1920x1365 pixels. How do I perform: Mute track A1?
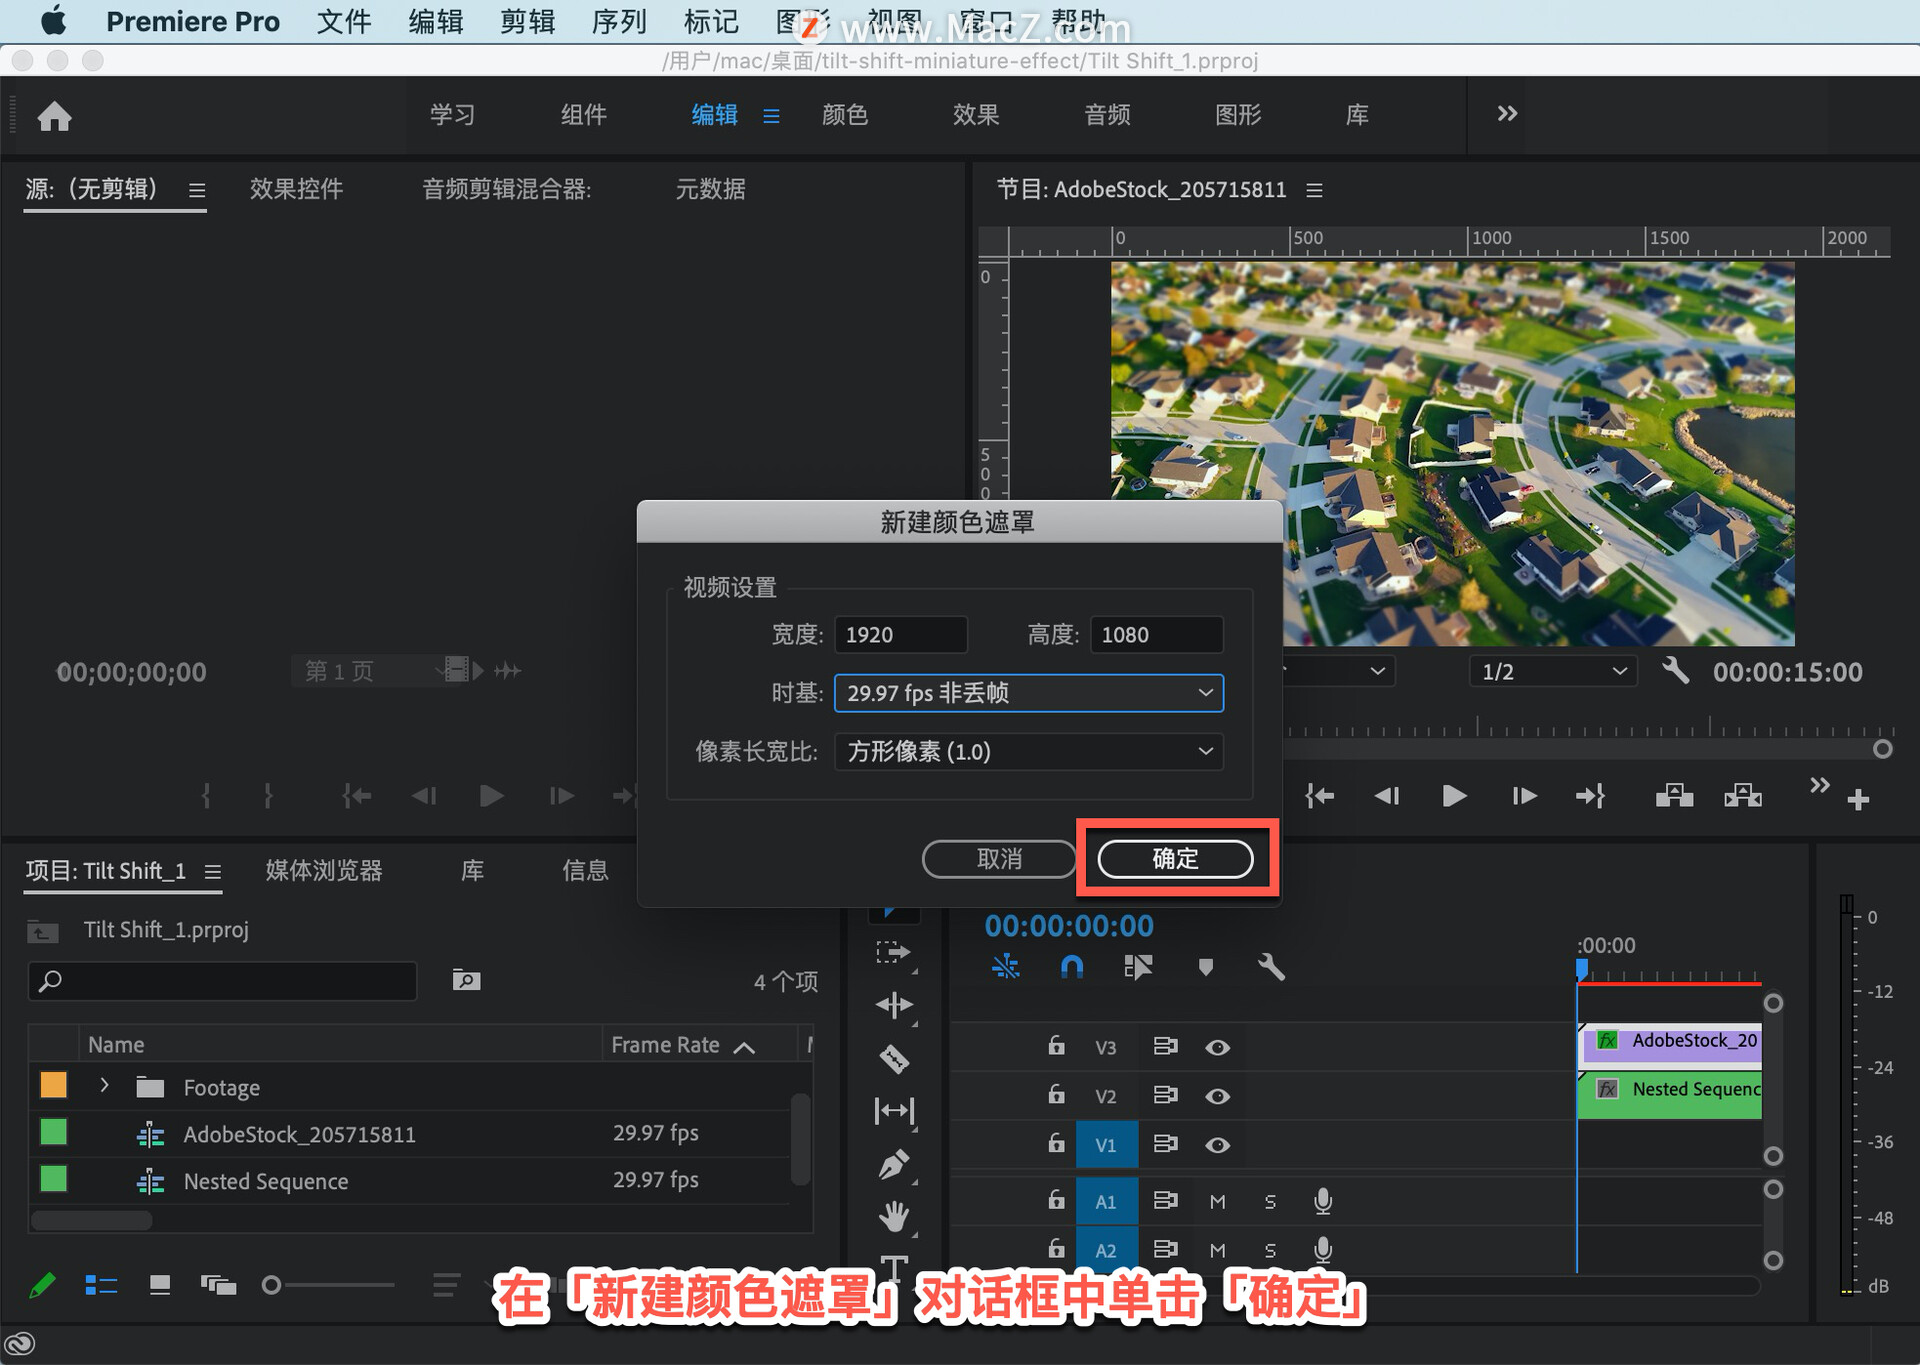(x=1217, y=1201)
